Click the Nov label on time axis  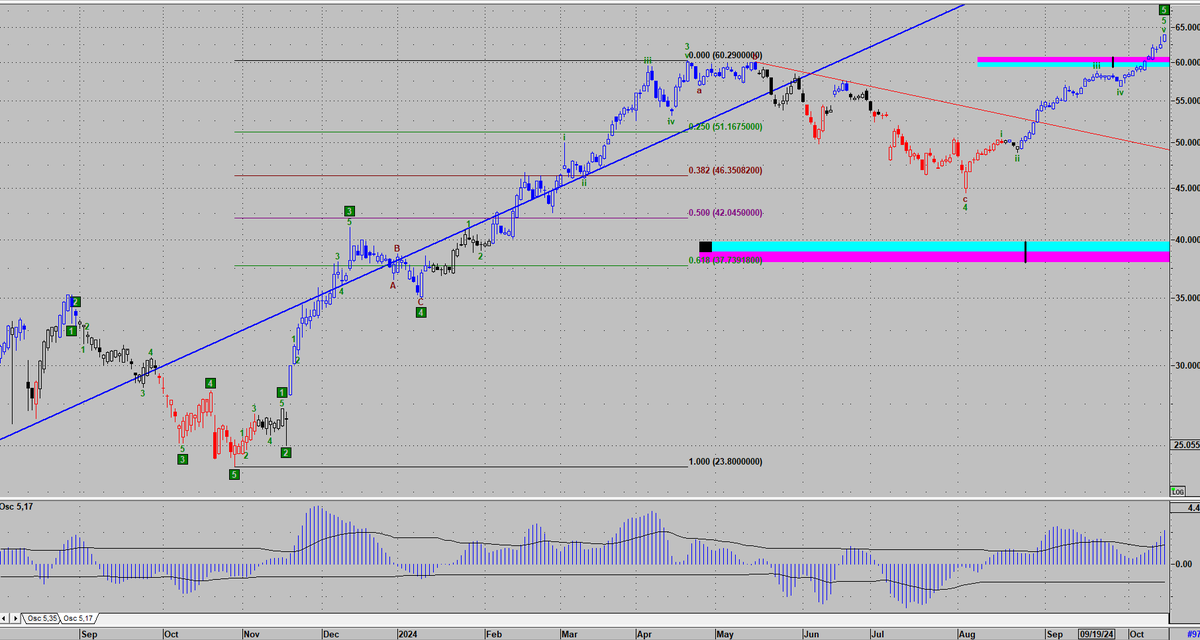(x=251, y=633)
